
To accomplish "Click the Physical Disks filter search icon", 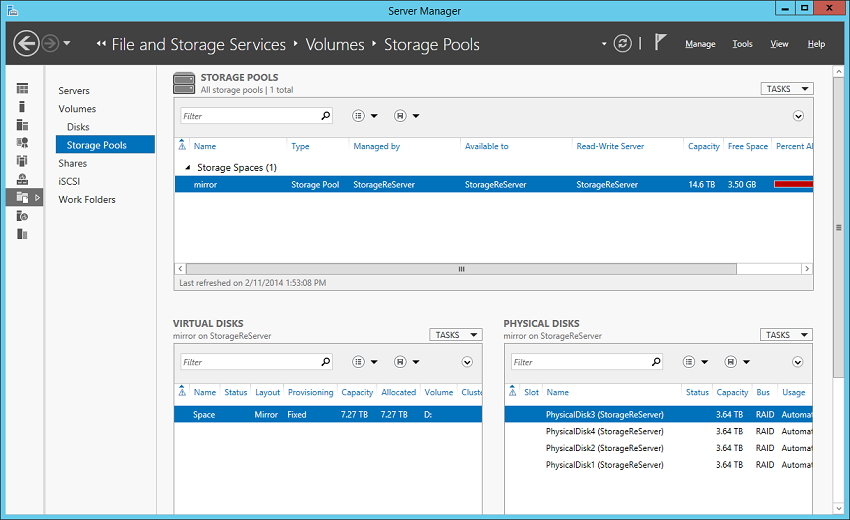I will (656, 362).
